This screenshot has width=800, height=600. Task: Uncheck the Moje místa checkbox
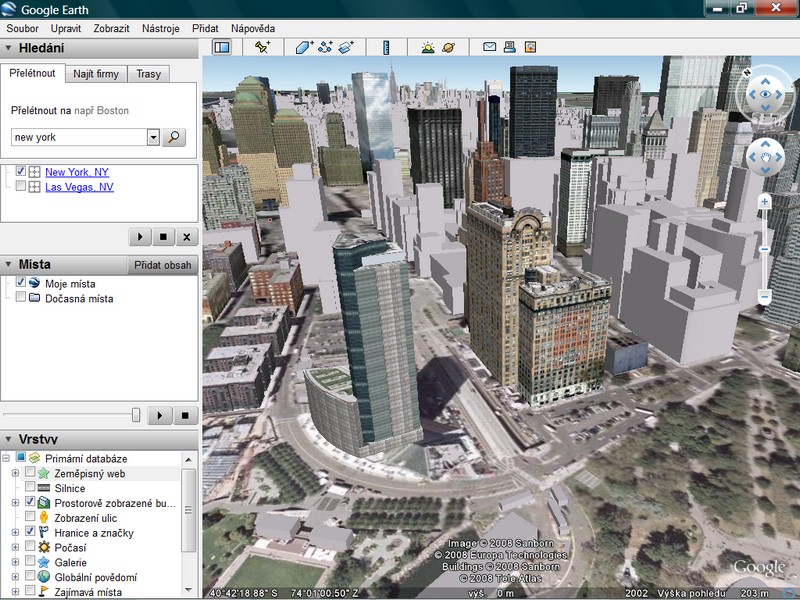[x=20, y=282]
